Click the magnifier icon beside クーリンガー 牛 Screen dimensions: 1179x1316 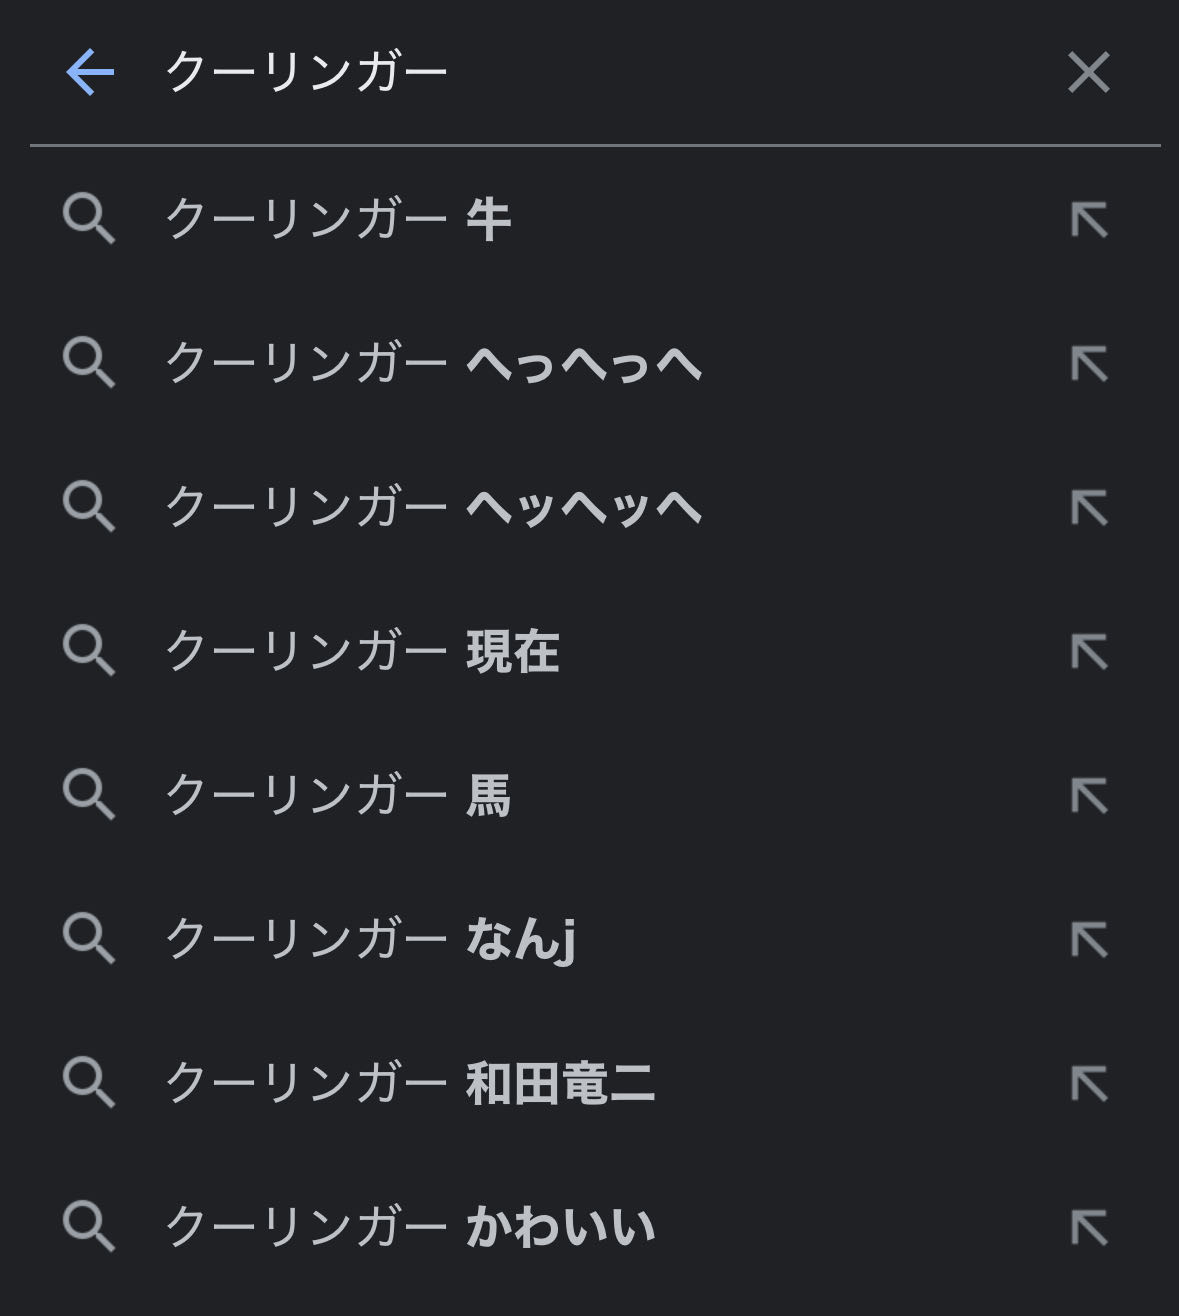coord(89,220)
